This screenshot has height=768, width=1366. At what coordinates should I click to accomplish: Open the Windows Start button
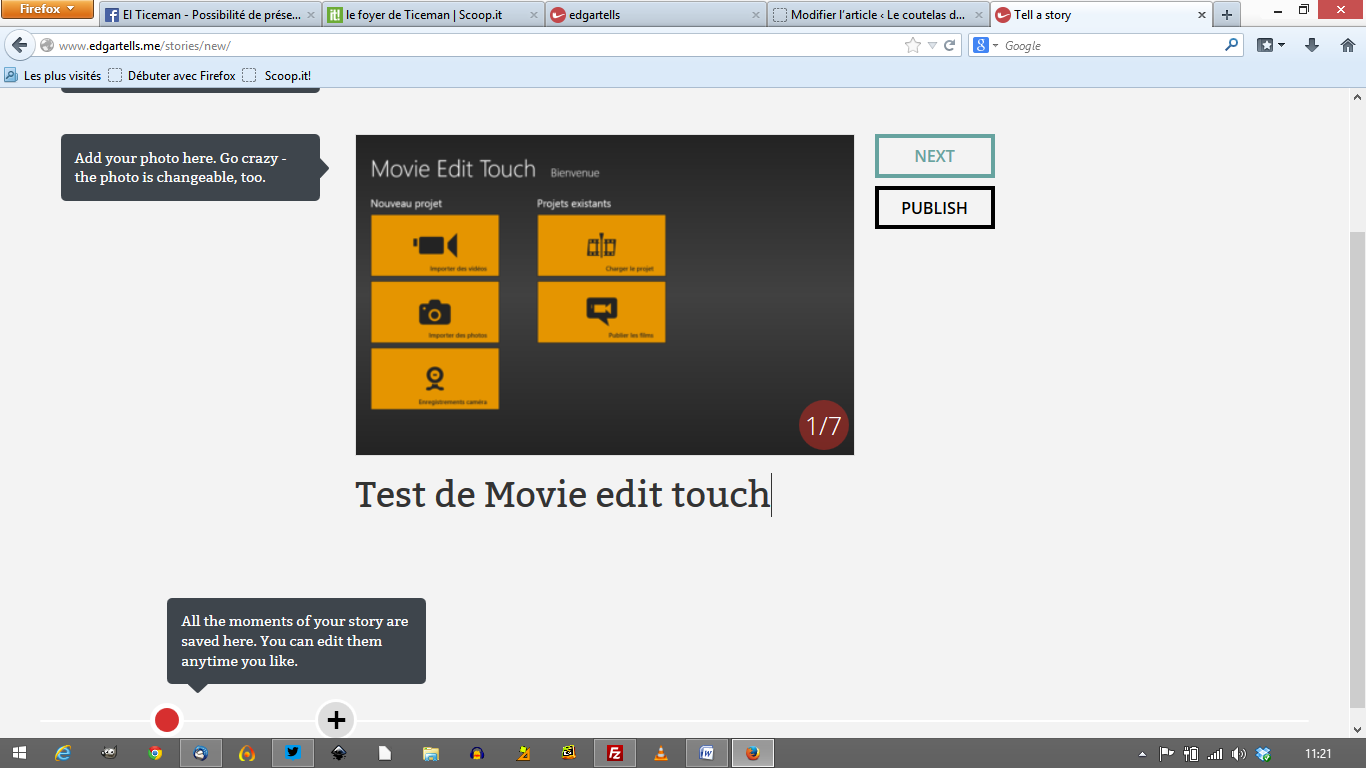coord(19,753)
